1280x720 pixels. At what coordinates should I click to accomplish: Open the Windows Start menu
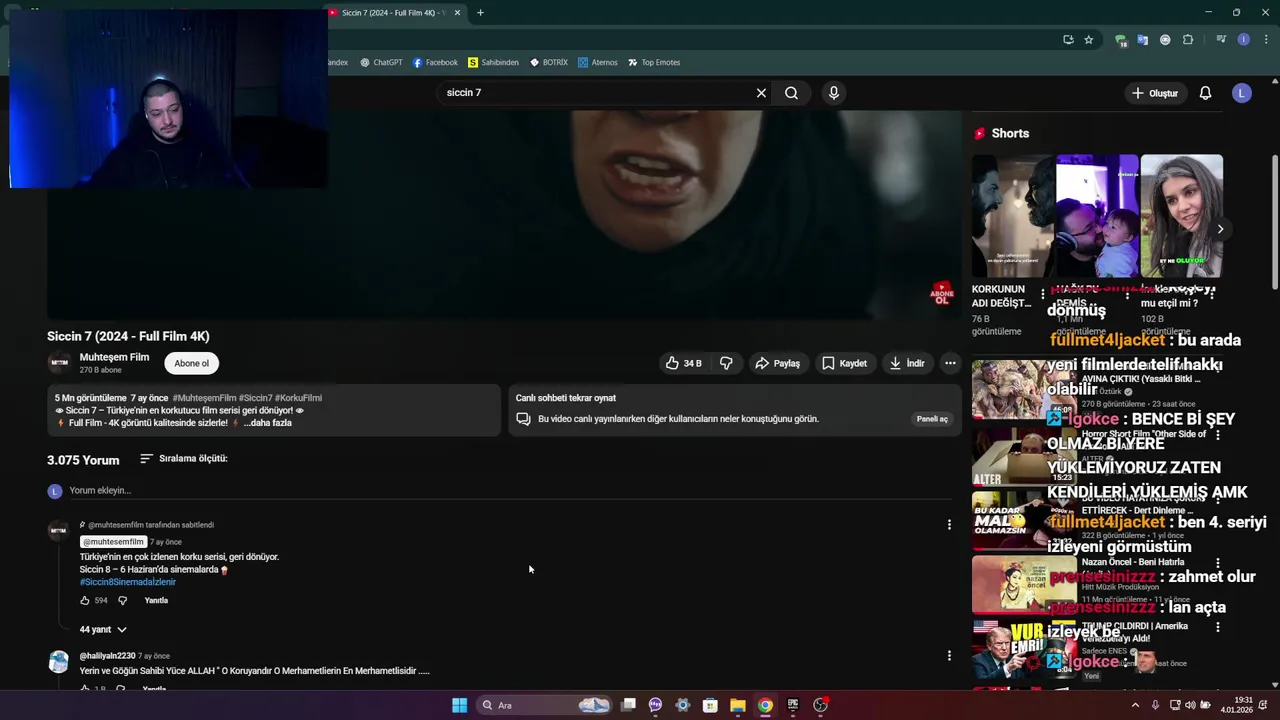pyautogui.click(x=459, y=705)
